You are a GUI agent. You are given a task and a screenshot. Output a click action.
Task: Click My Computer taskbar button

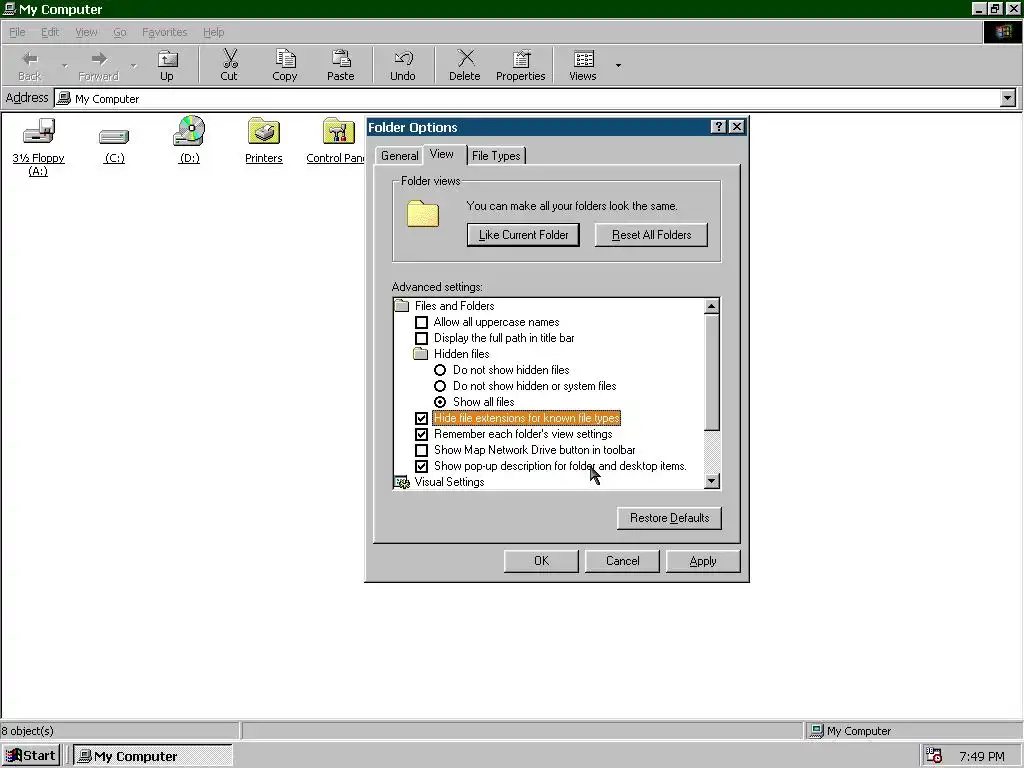pos(153,756)
